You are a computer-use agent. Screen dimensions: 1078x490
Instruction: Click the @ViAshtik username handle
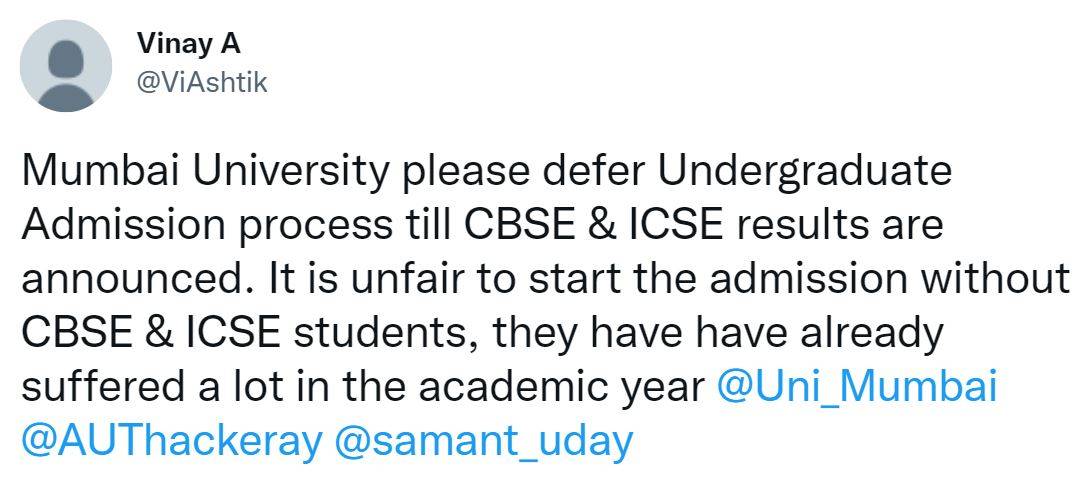click(201, 83)
